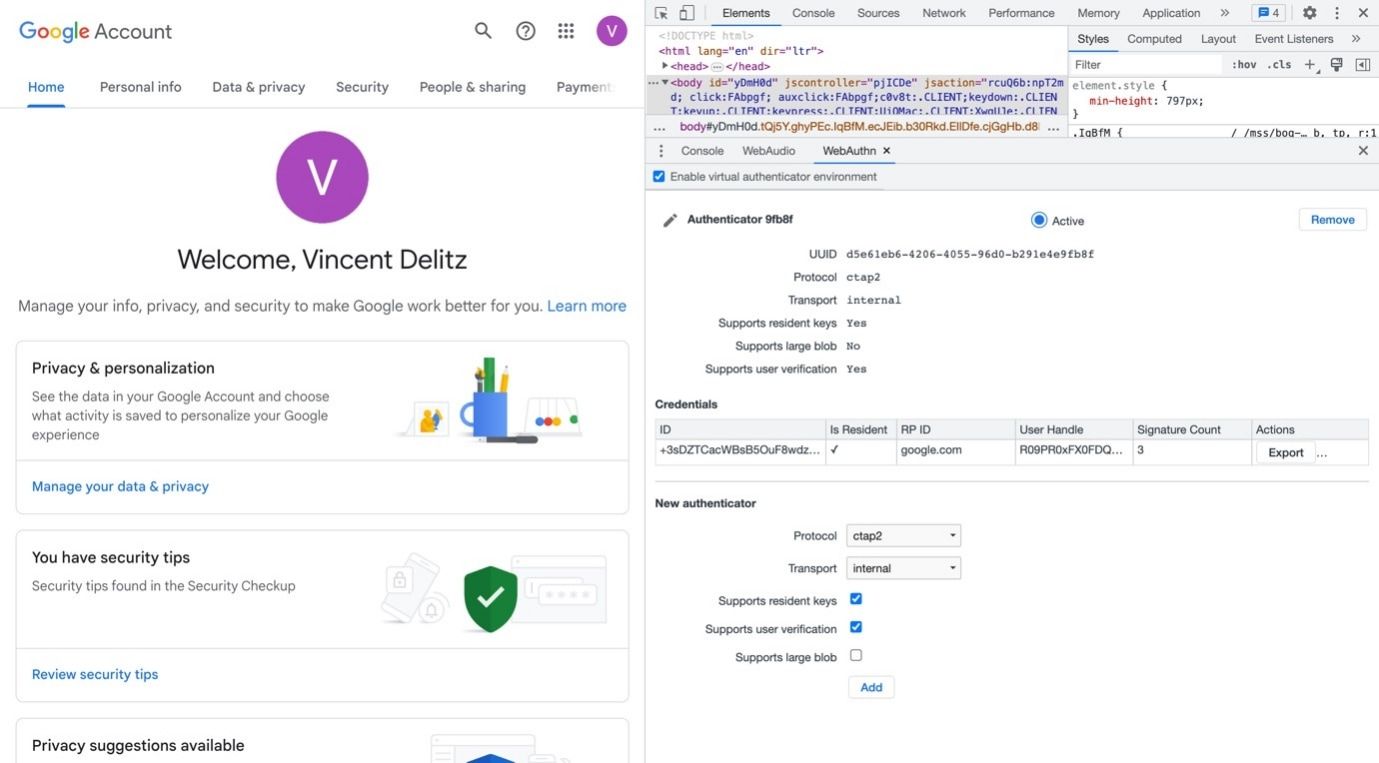
Task: Switch to the DevTools Console panel tab
Action: point(813,13)
